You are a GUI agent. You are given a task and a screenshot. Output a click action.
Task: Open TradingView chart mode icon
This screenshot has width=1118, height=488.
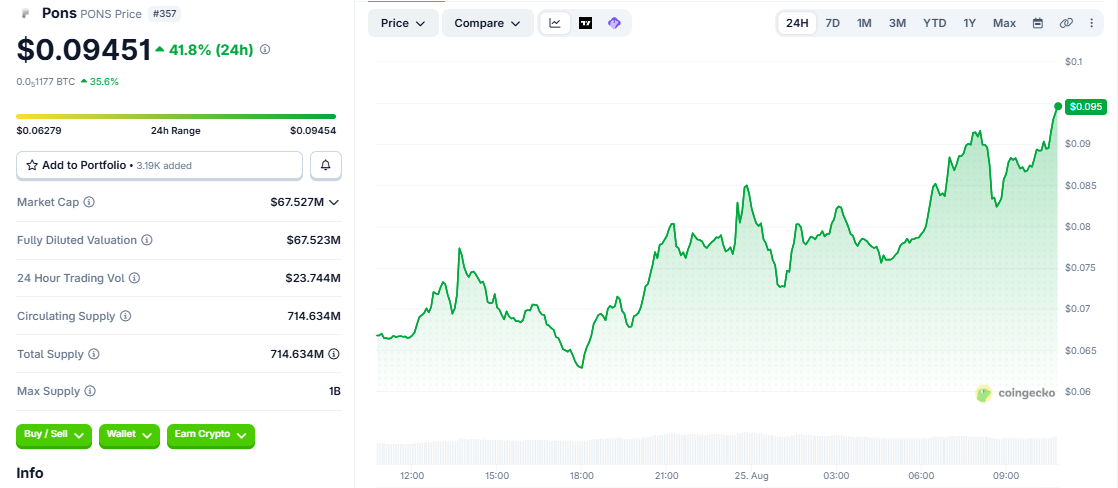pyautogui.click(x=585, y=23)
